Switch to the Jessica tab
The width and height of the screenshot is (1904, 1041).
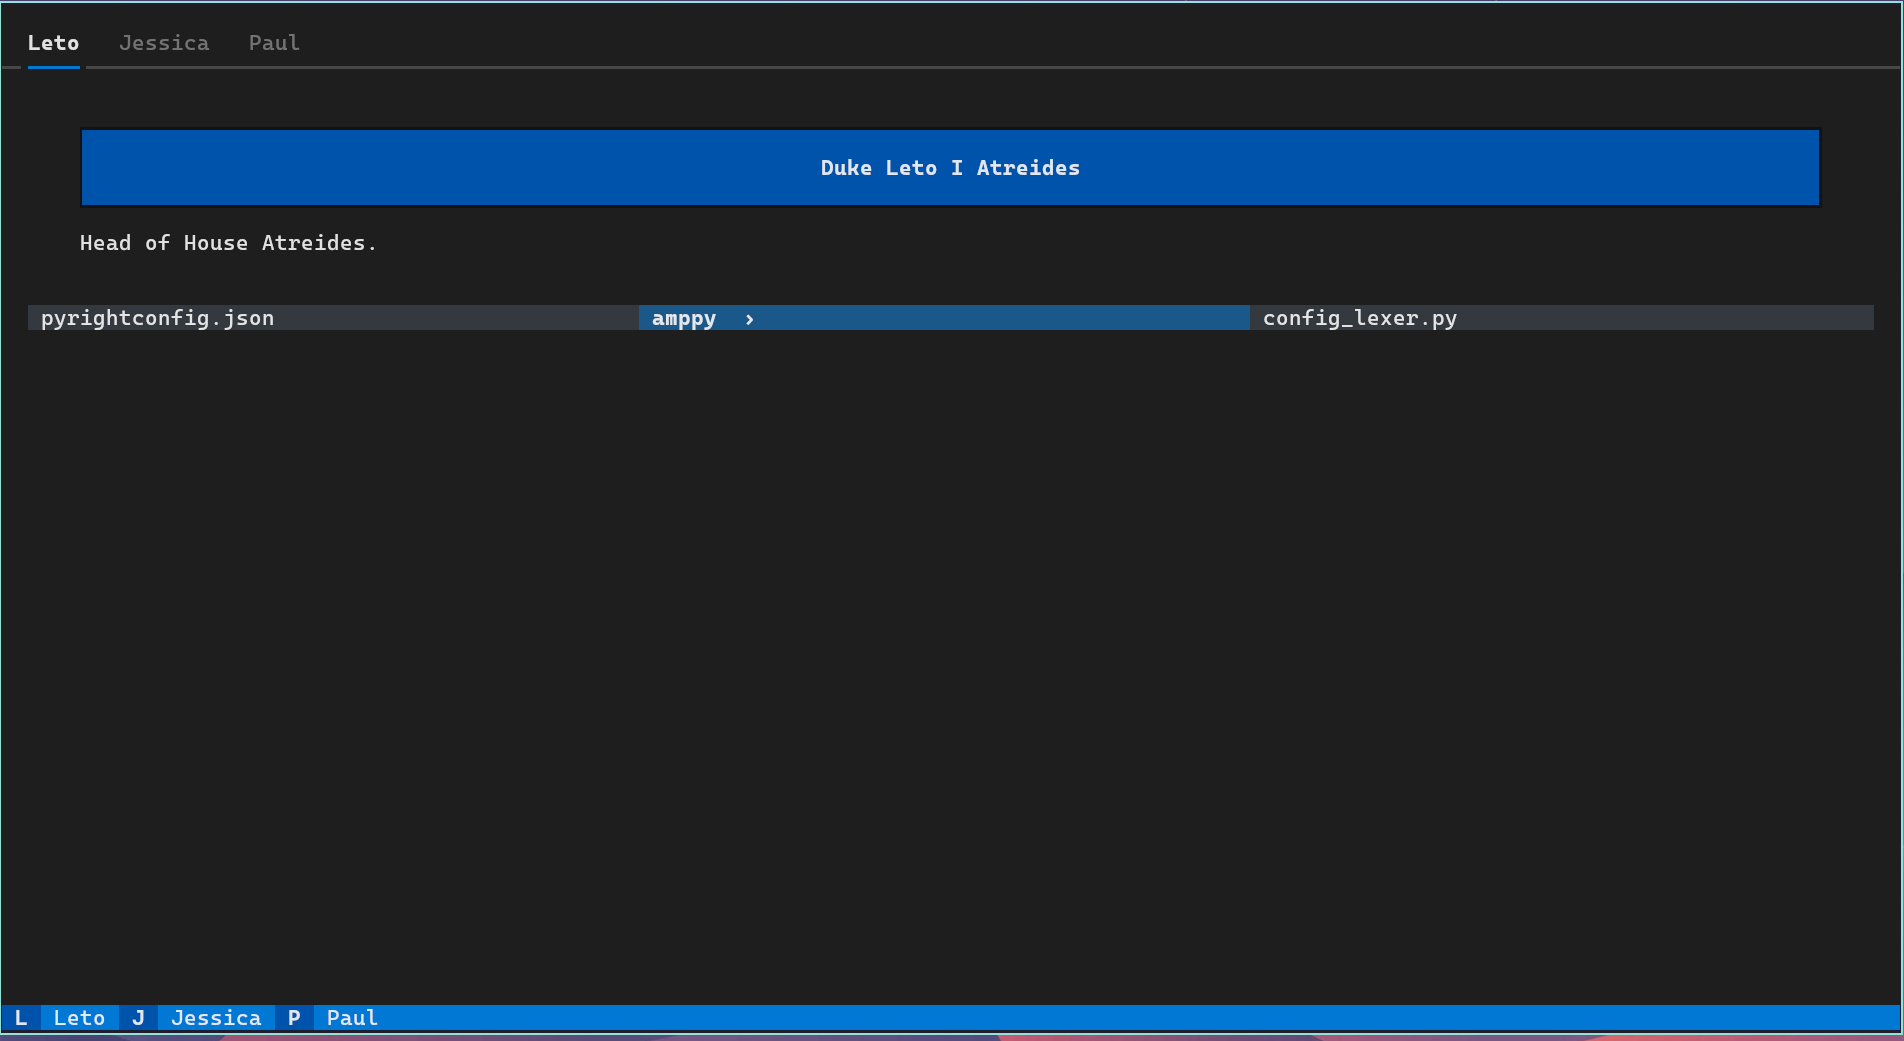pyautogui.click(x=164, y=43)
